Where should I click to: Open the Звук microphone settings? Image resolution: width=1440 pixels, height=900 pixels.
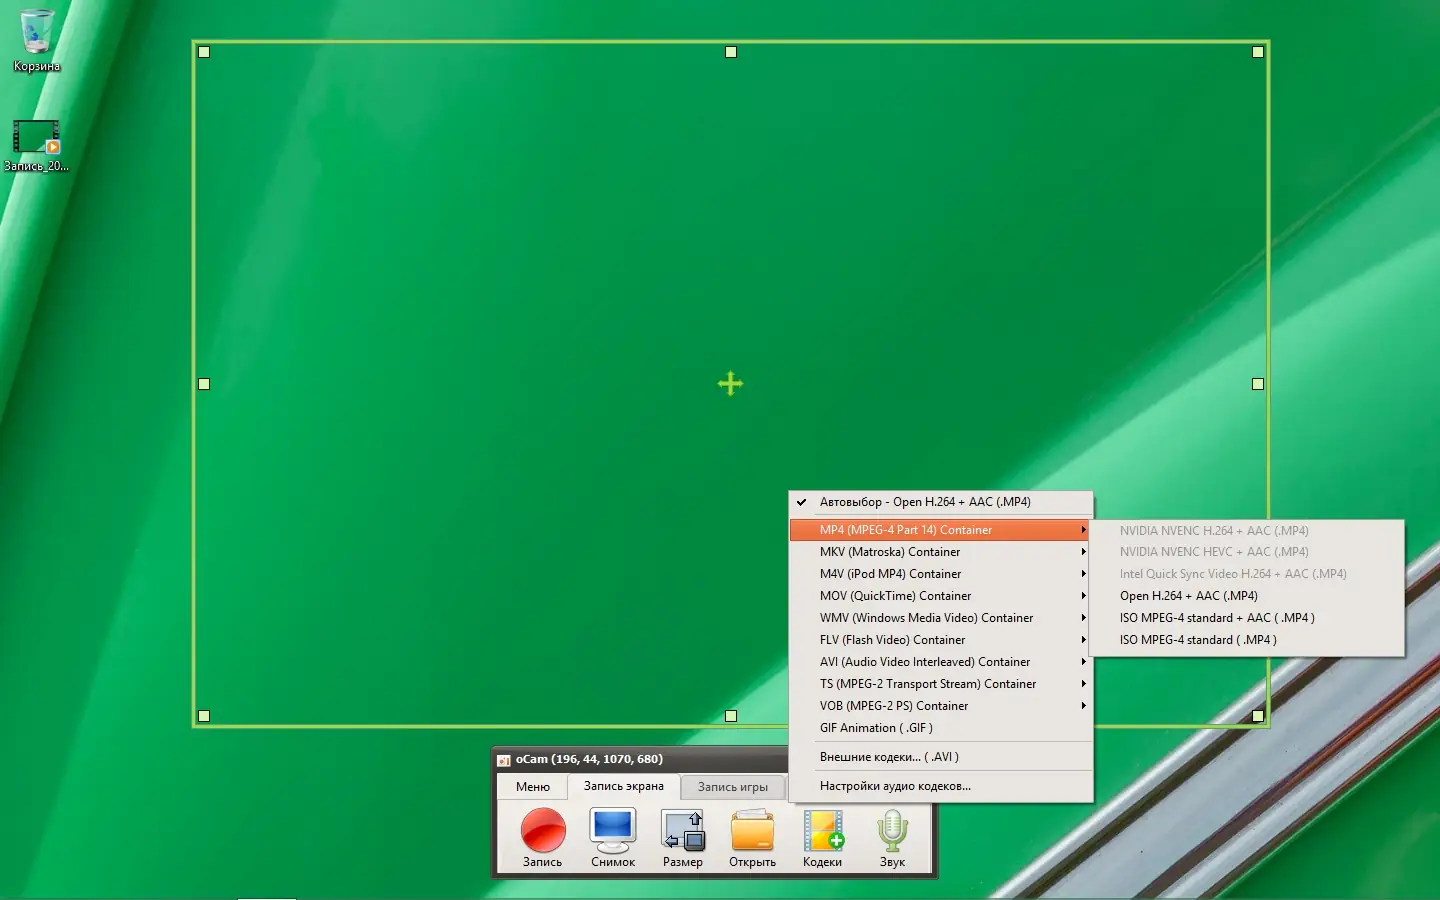click(x=892, y=838)
